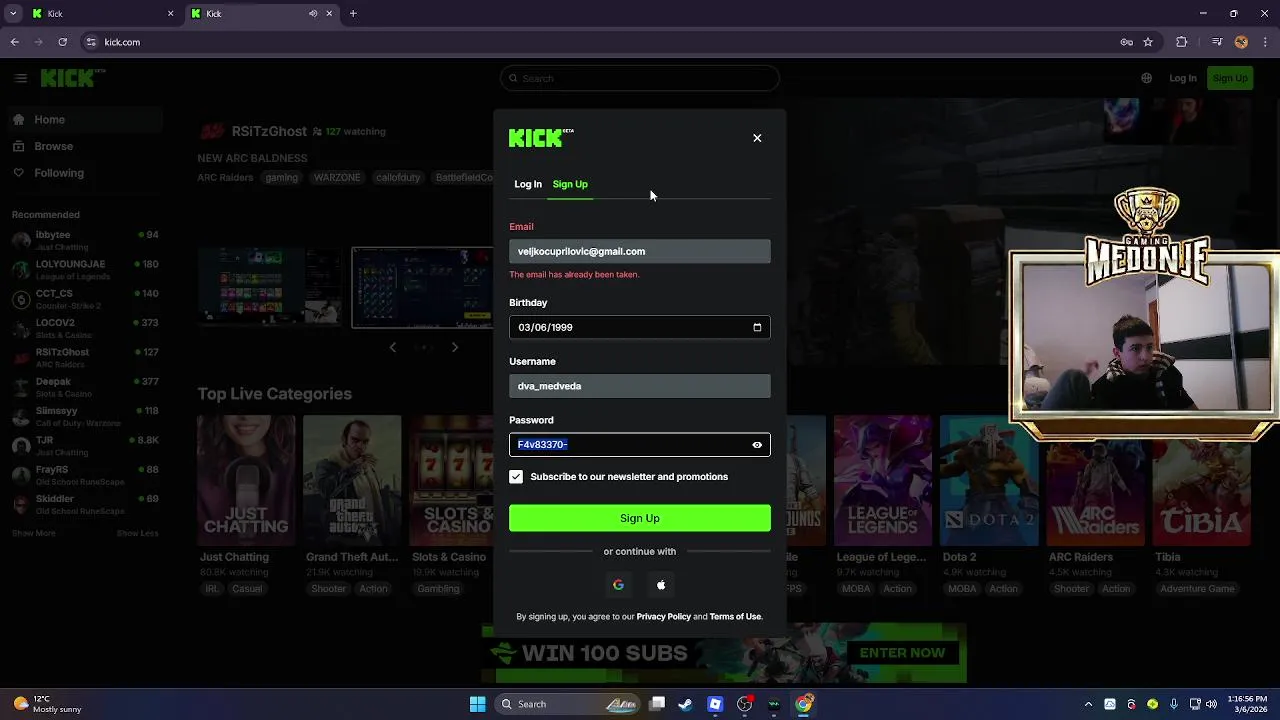Image resolution: width=1280 pixels, height=720 pixels.
Task: Open the Terms of Use link
Action: tap(735, 617)
